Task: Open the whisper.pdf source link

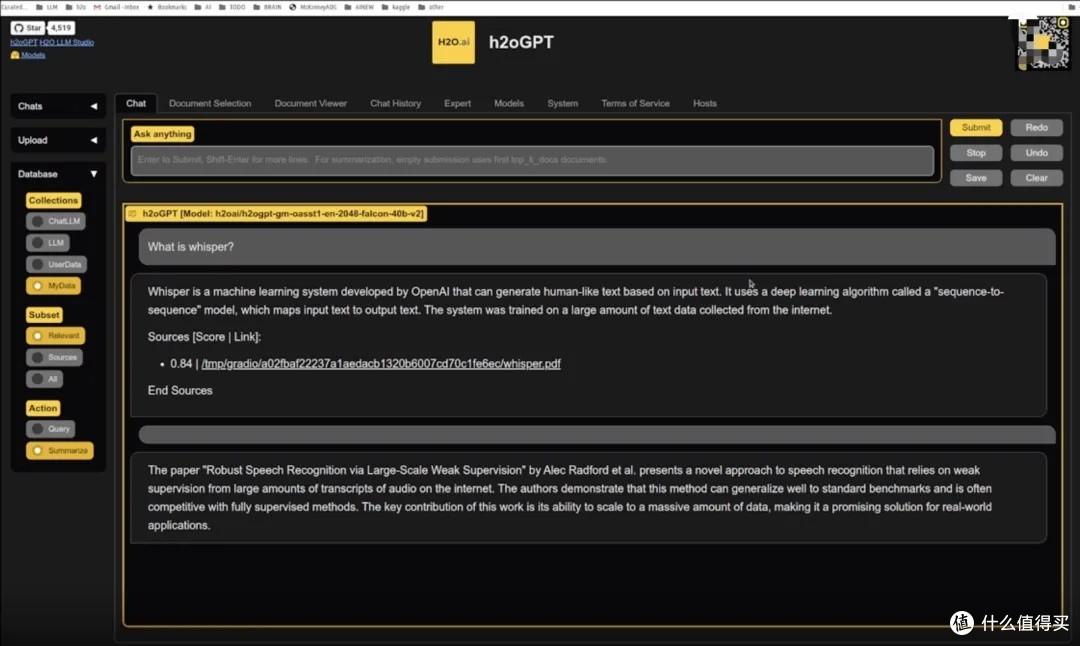Action: [x=381, y=363]
